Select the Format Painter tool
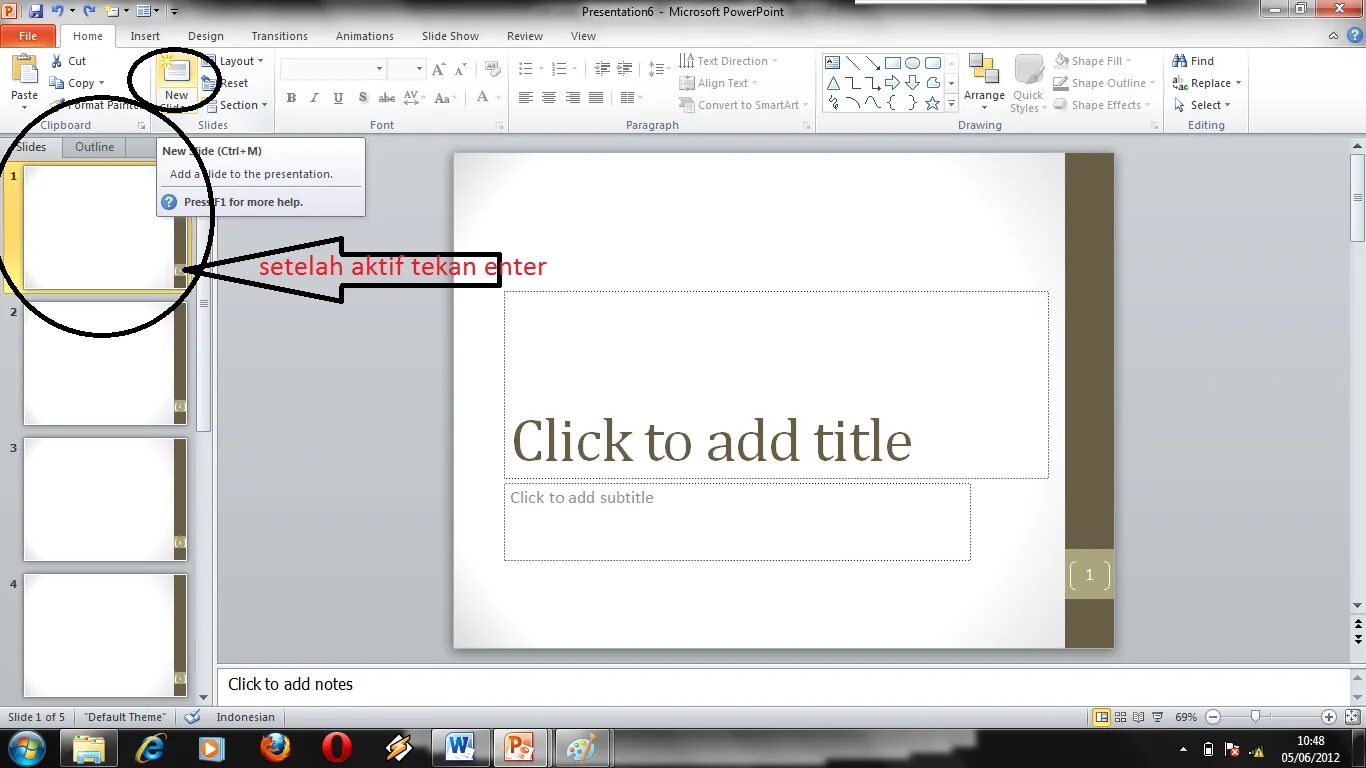Viewport: 1366px width, 768px height. (x=100, y=104)
